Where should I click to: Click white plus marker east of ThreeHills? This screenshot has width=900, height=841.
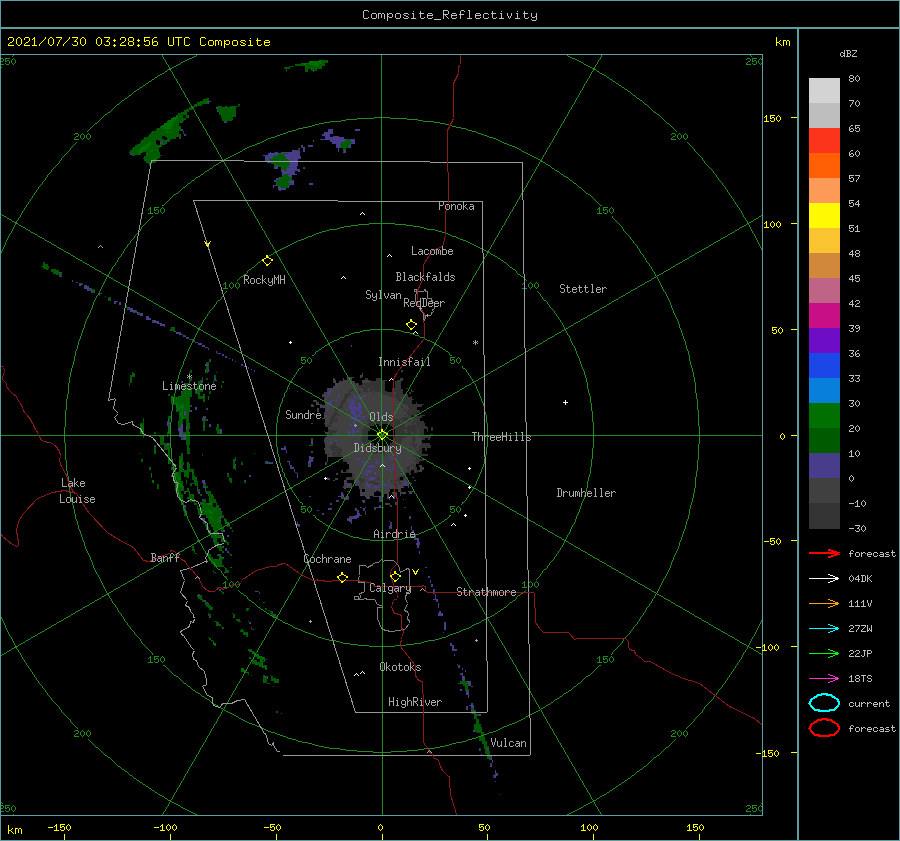click(565, 402)
